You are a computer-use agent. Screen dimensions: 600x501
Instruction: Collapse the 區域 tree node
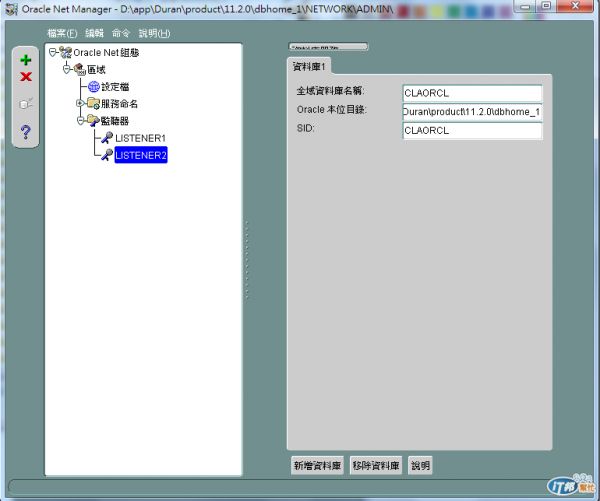click(x=67, y=69)
